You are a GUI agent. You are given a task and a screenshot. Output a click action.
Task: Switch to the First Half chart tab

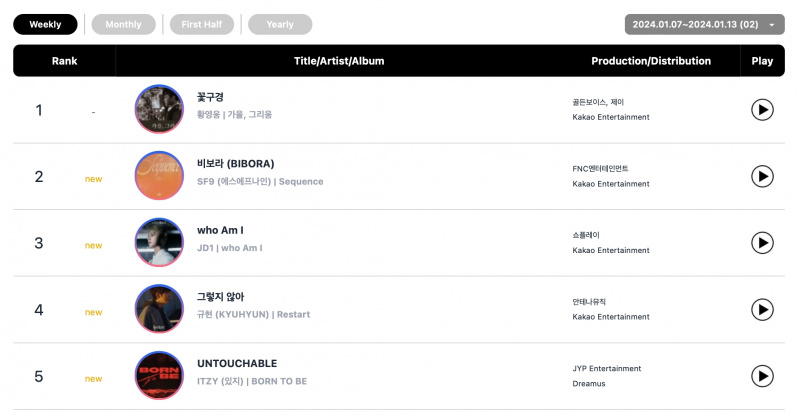(x=202, y=25)
